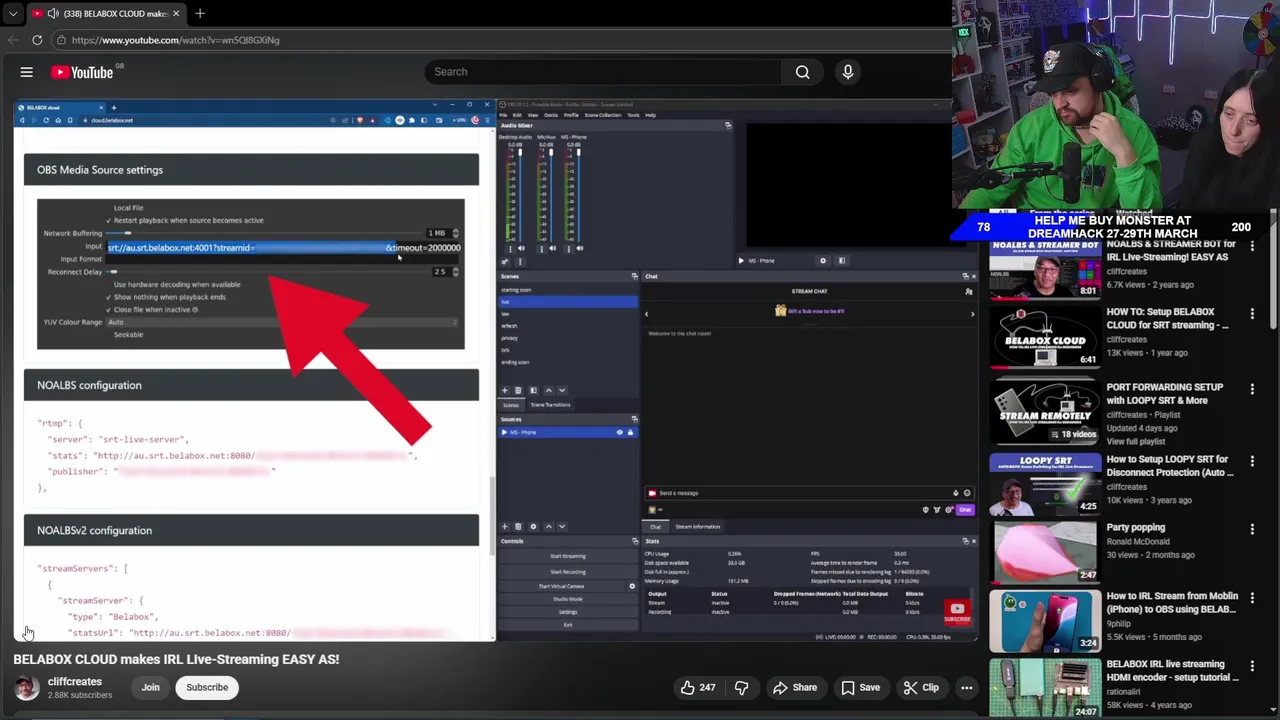Open options for NOALBS & STREAMER BOT video
Screen dimensions: 1280x720
coord(1252,245)
